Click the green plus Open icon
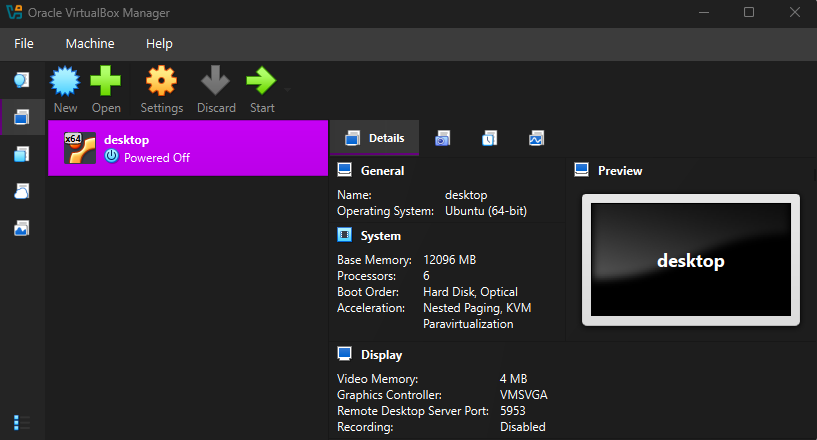Viewport: 817px width, 440px height. tap(106, 81)
